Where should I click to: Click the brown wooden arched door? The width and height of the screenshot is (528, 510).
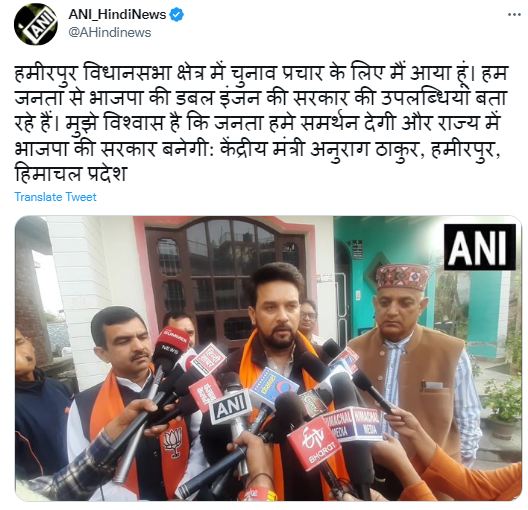[x=225, y=283]
